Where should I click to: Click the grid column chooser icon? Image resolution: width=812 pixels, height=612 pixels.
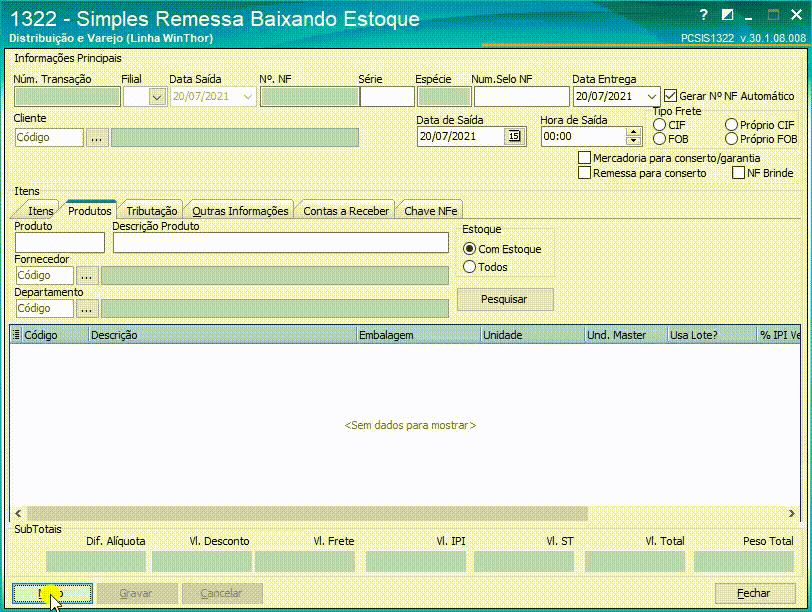[16, 335]
